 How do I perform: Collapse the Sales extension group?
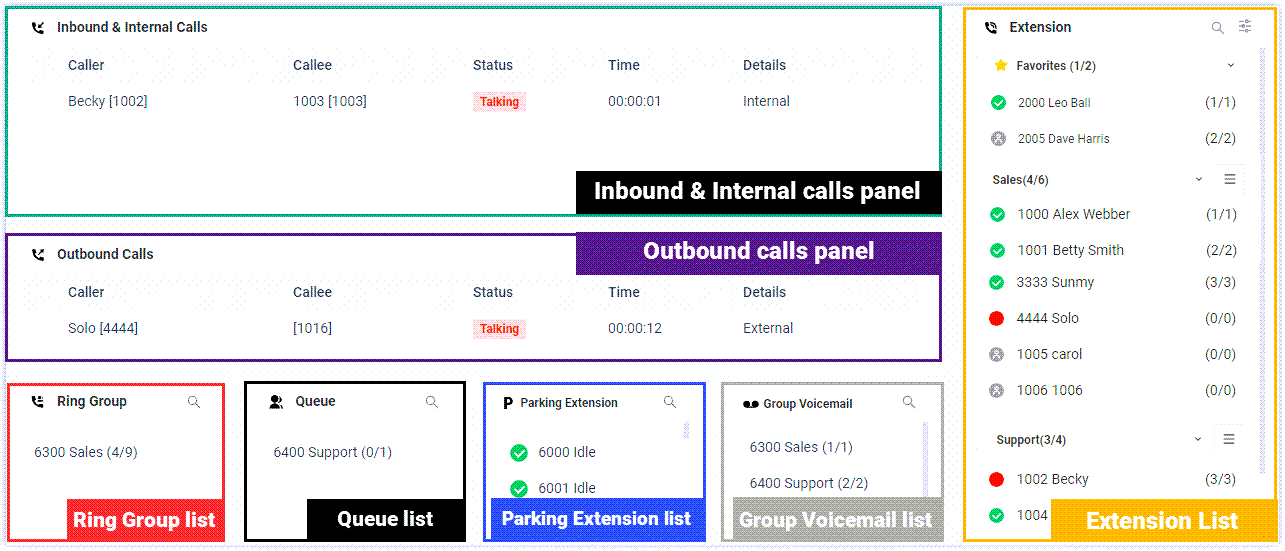coord(1199,180)
